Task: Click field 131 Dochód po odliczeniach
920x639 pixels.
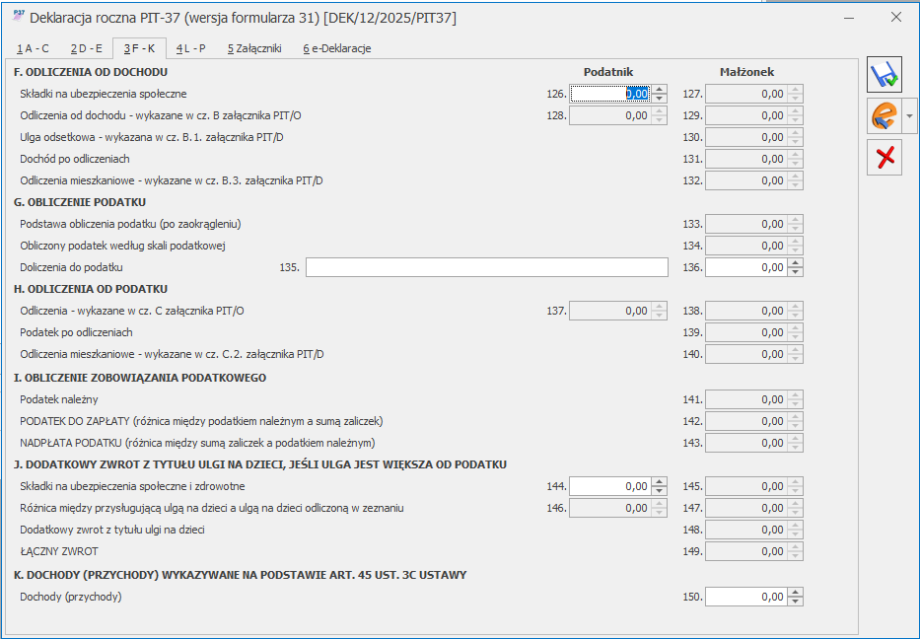Action: tap(754, 159)
